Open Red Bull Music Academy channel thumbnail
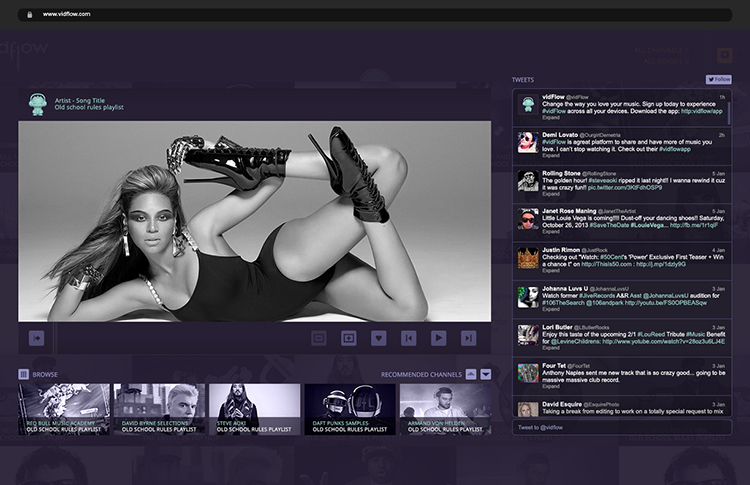The width and height of the screenshot is (750, 485). point(64,409)
